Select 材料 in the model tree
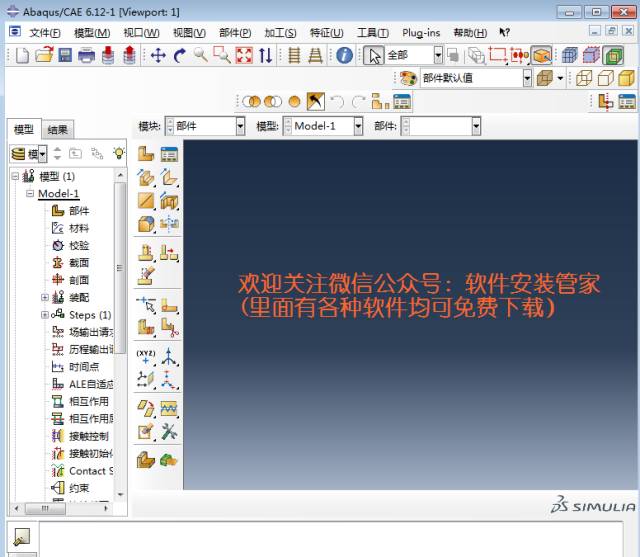The height and width of the screenshot is (557, 640). pyautogui.click(x=79, y=228)
